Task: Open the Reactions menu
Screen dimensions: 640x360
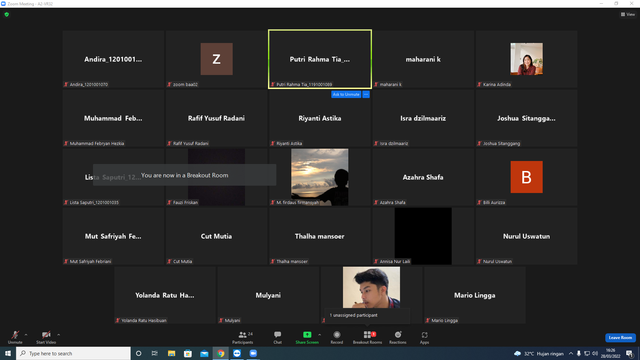Action: point(398,337)
